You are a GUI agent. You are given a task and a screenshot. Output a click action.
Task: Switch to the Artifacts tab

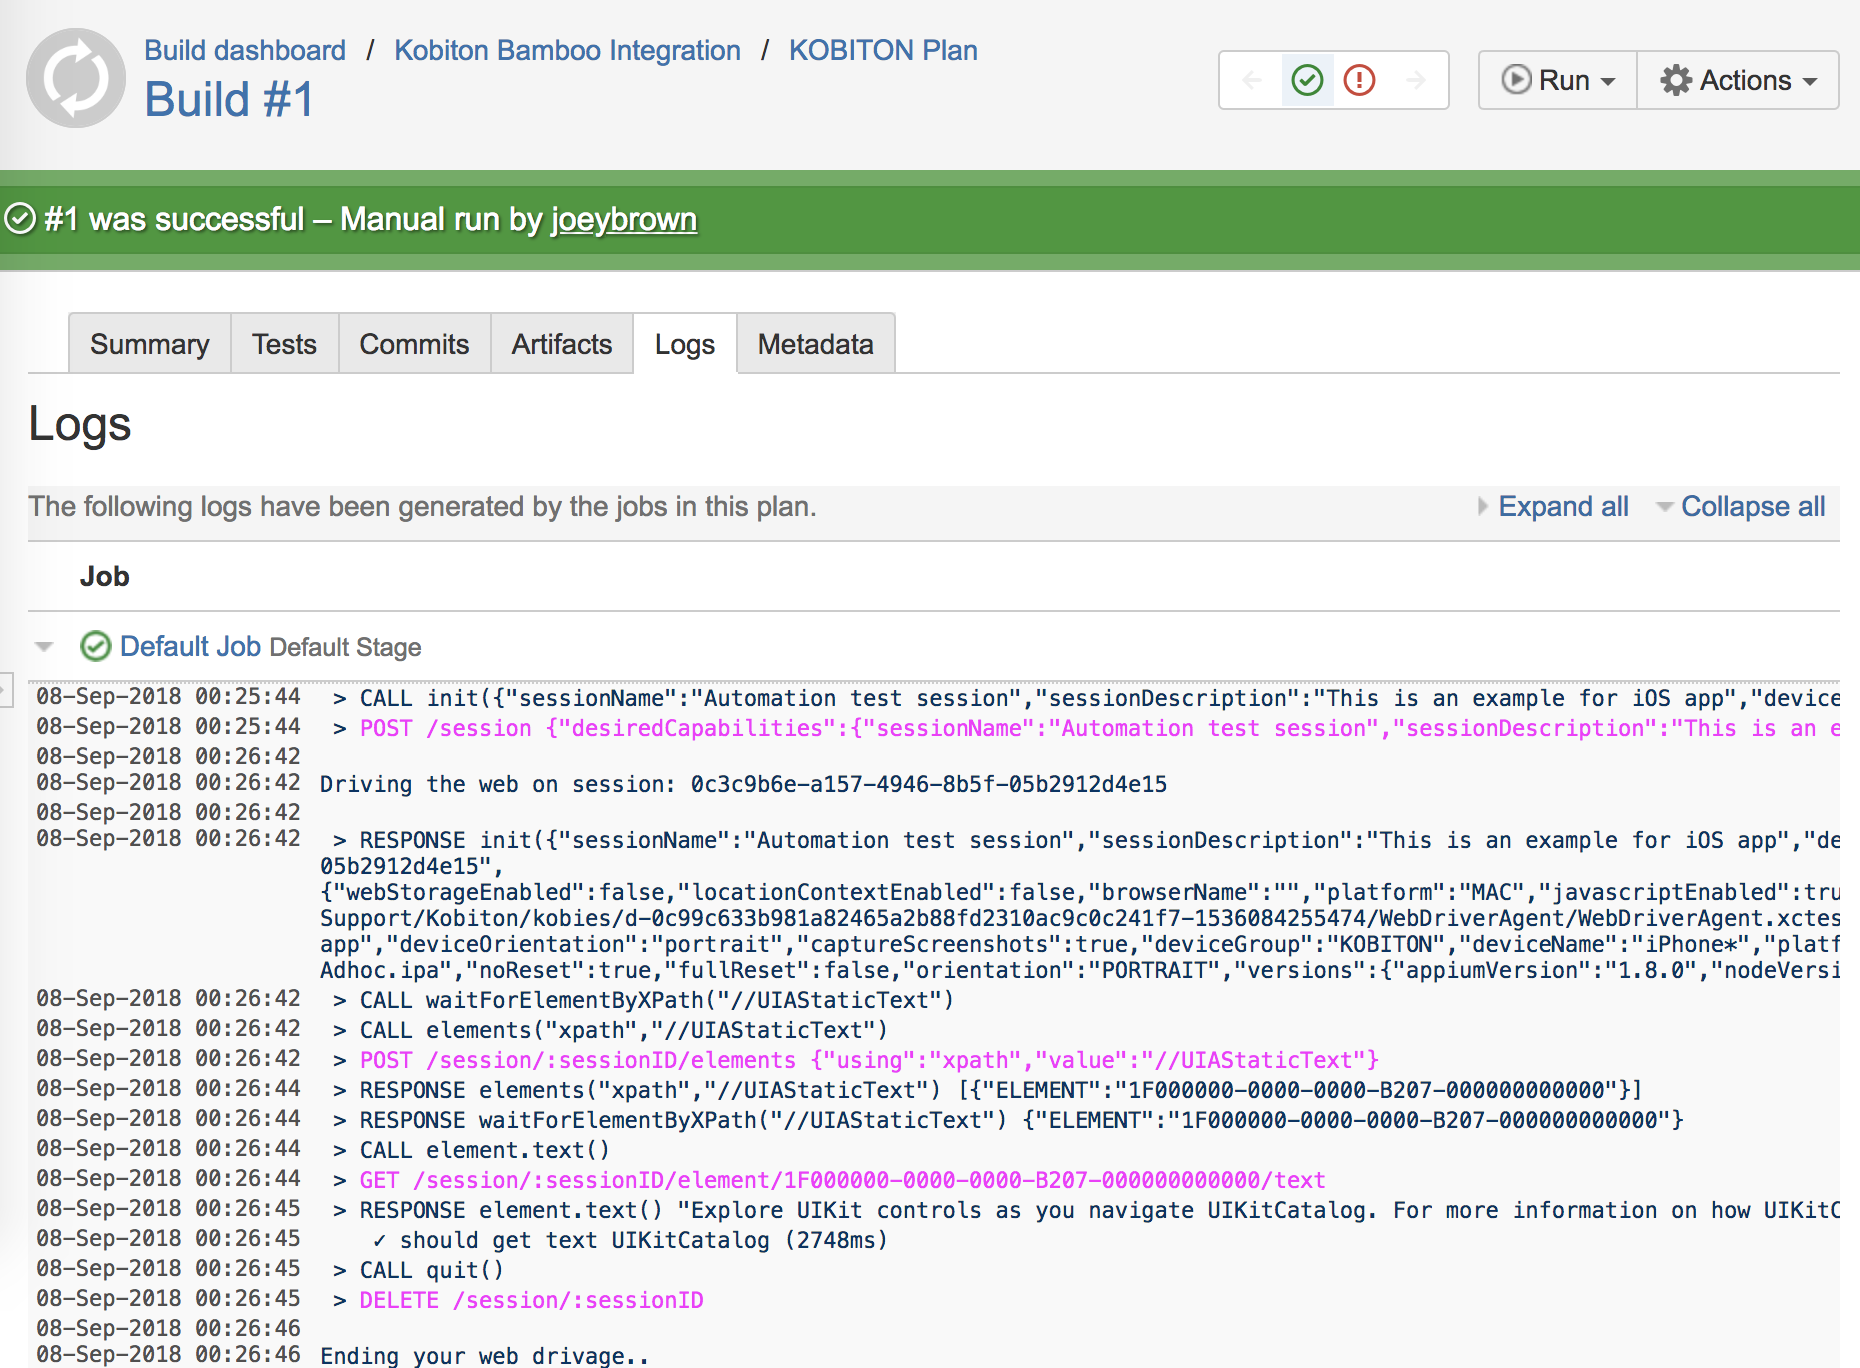click(561, 344)
